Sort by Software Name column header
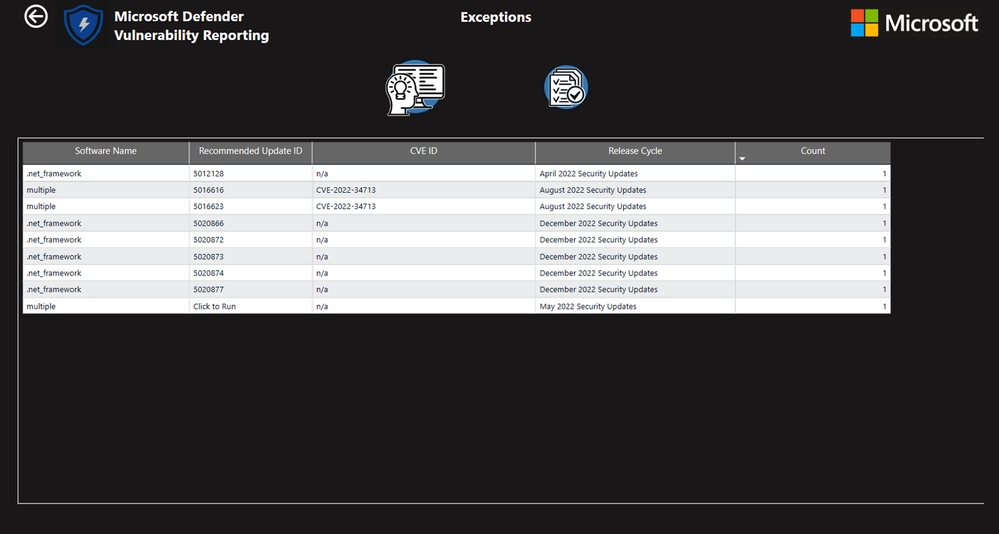999x534 pixels. [x=106, y=151]
